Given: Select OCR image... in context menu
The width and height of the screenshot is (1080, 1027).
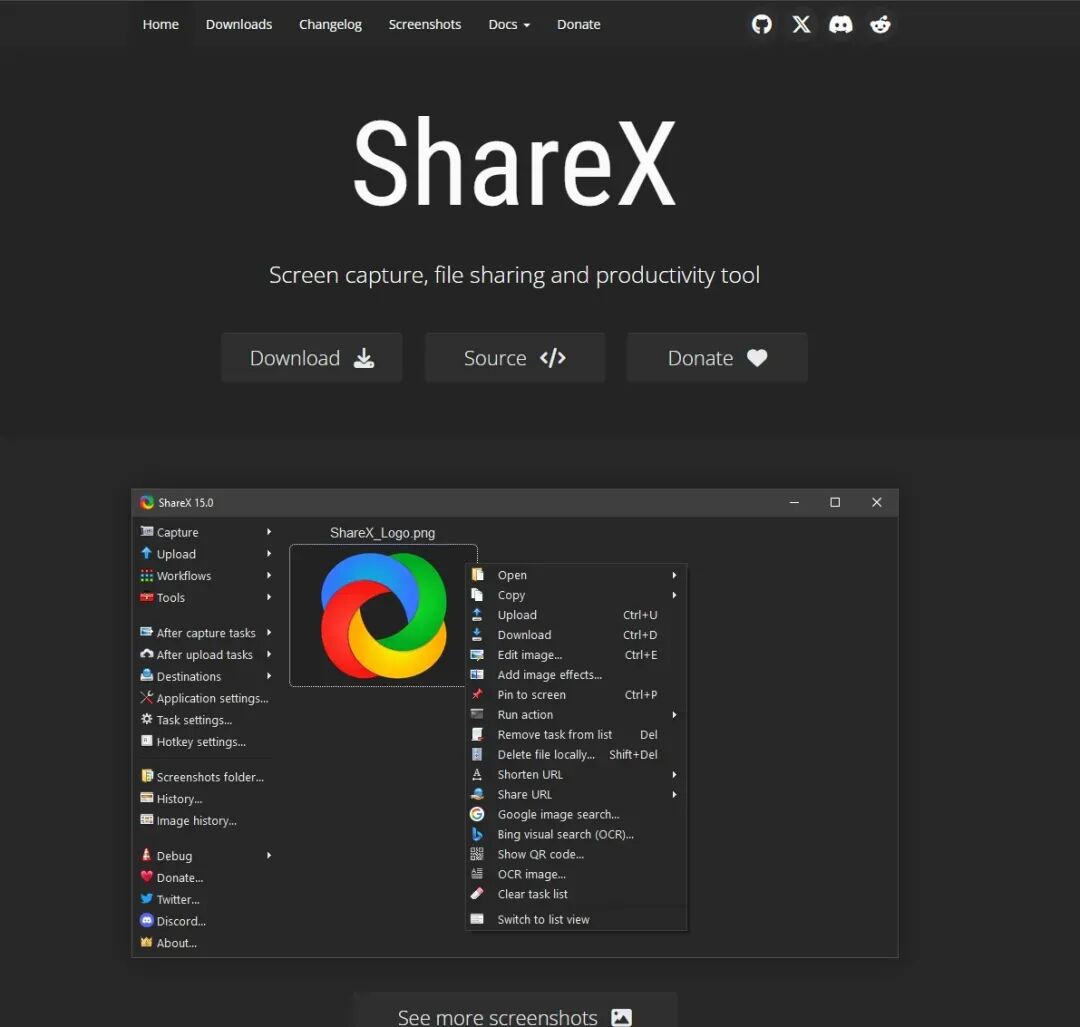Looking at the screenshot, I should tap(577, 874).
